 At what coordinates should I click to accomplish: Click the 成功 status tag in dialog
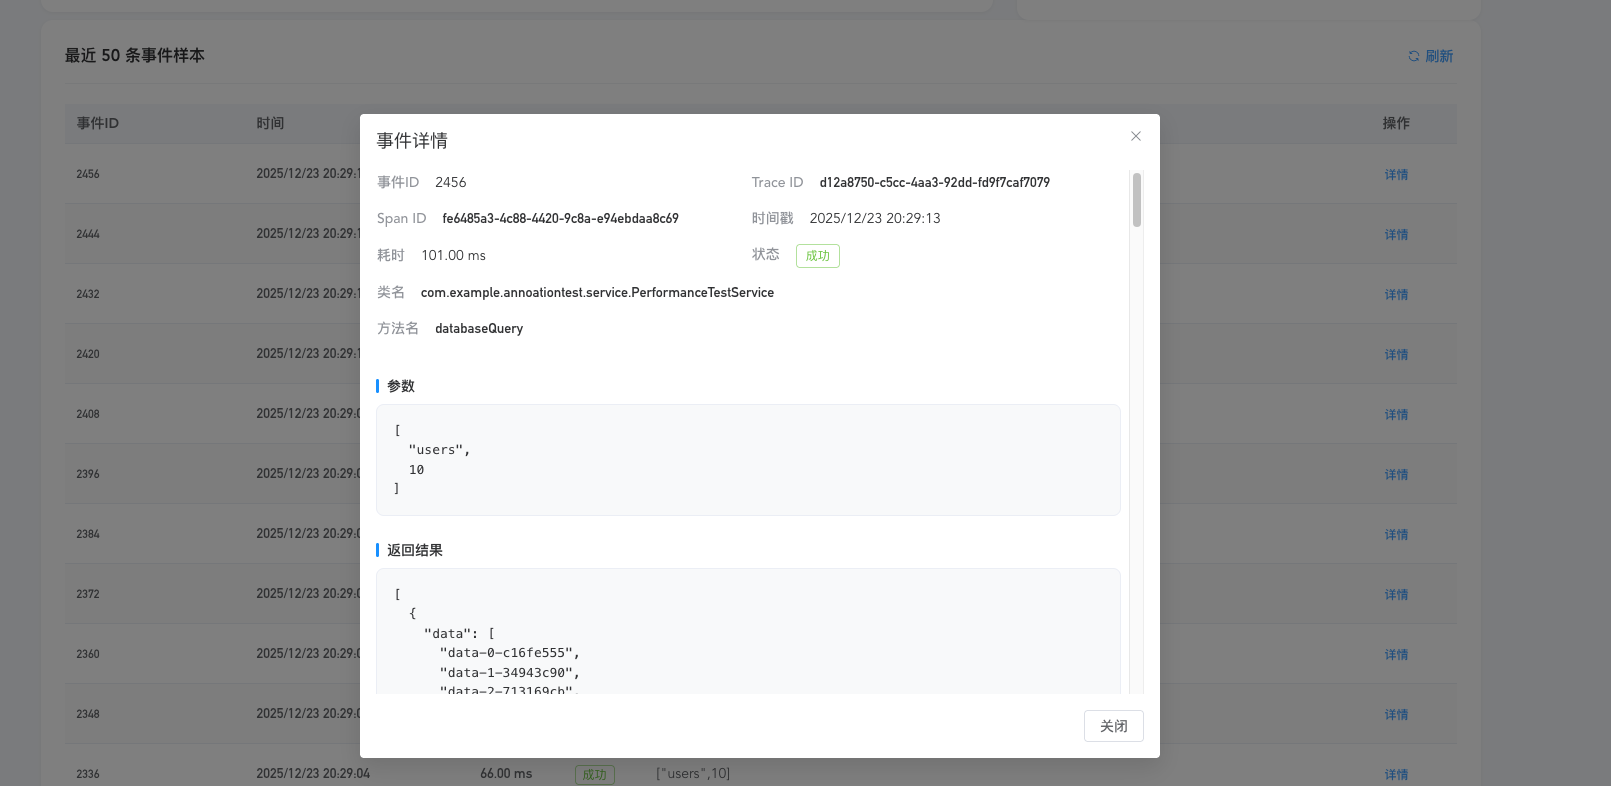[x=818, y=256]
